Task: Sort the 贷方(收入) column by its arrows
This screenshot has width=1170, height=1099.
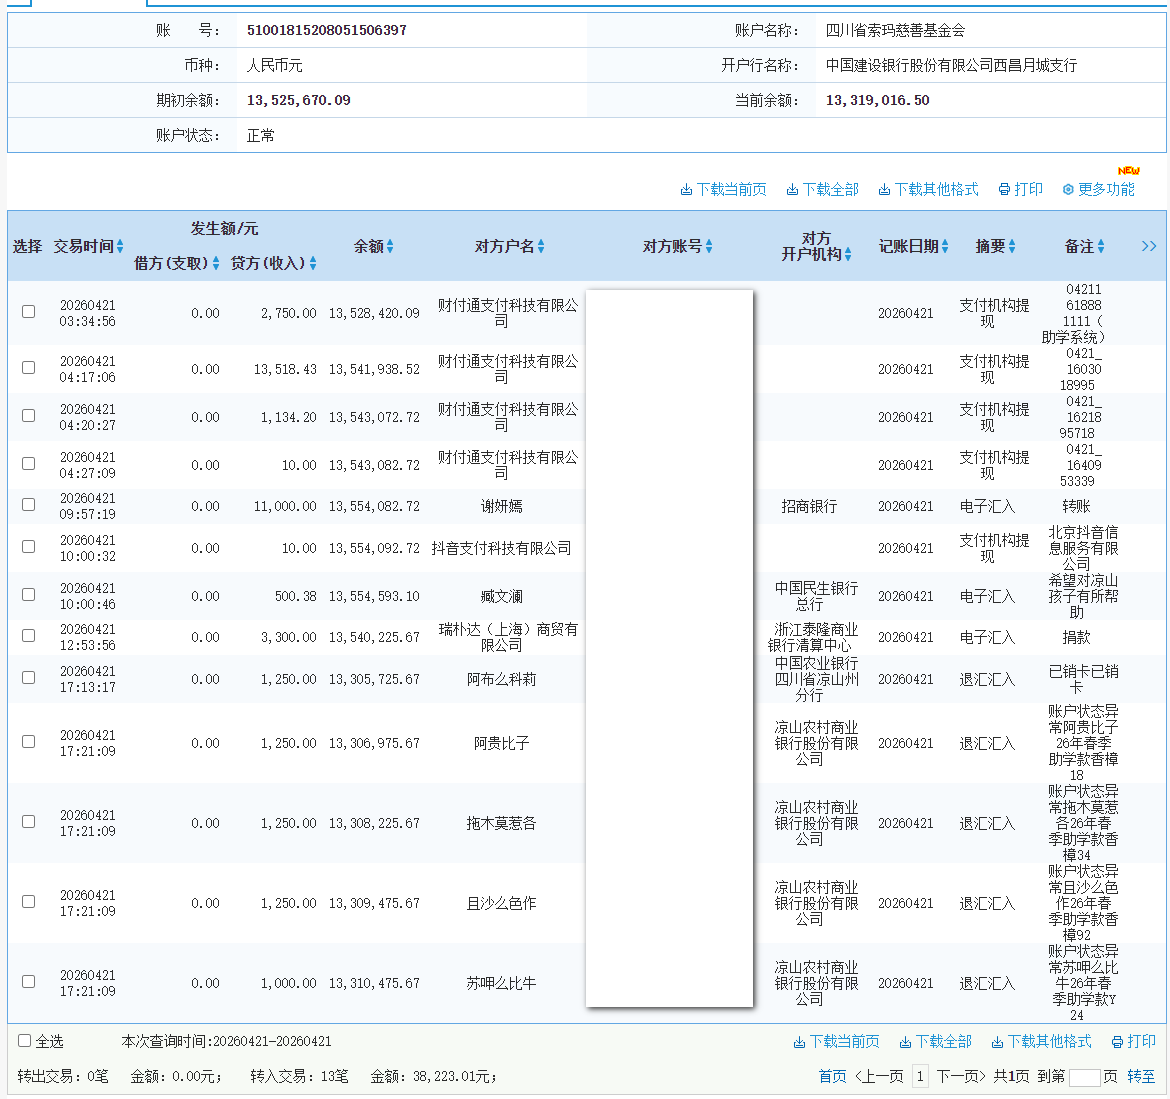Action: [x=313, y=264]
